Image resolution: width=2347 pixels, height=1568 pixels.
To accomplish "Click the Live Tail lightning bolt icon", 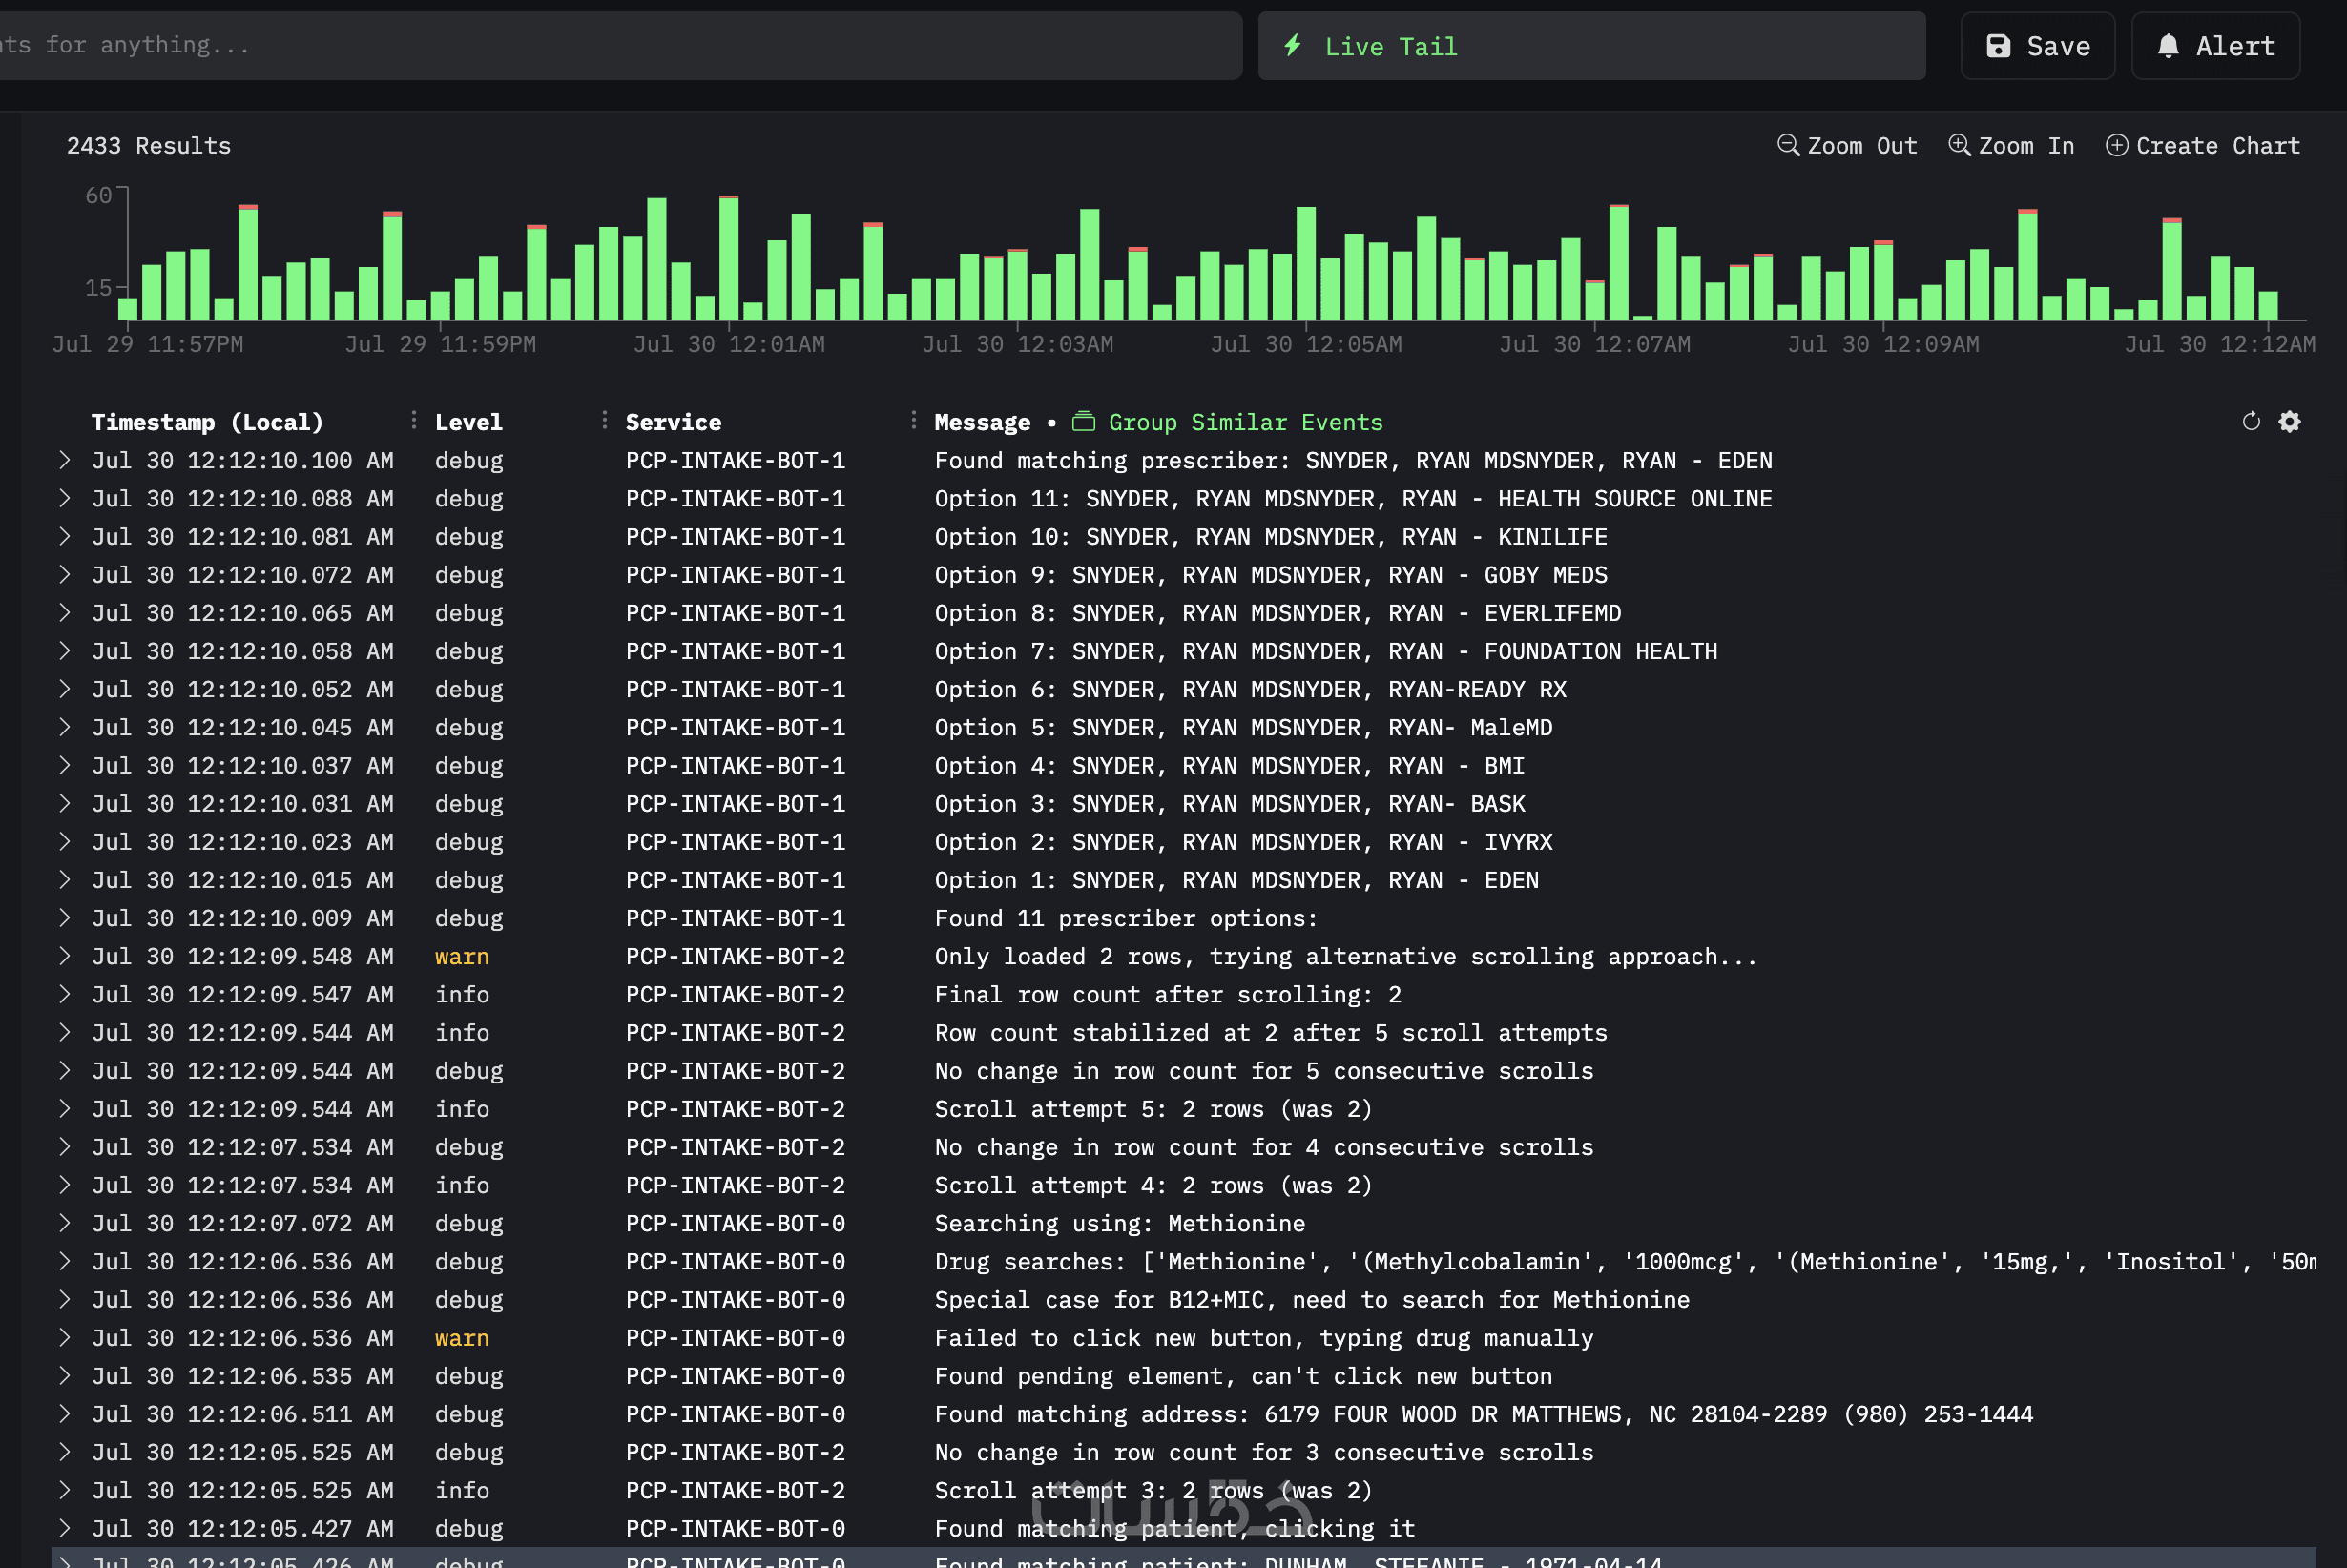I will click(x=1293, y=45).
